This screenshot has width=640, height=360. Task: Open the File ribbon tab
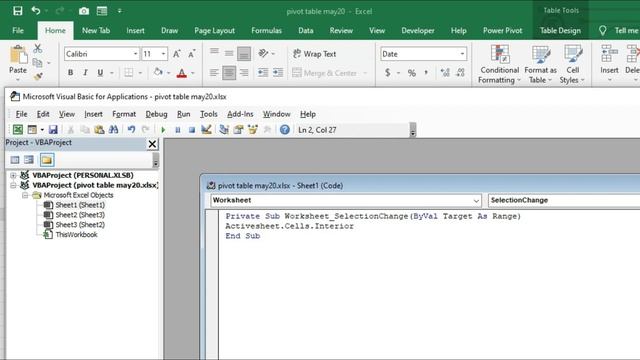point(18,31)
